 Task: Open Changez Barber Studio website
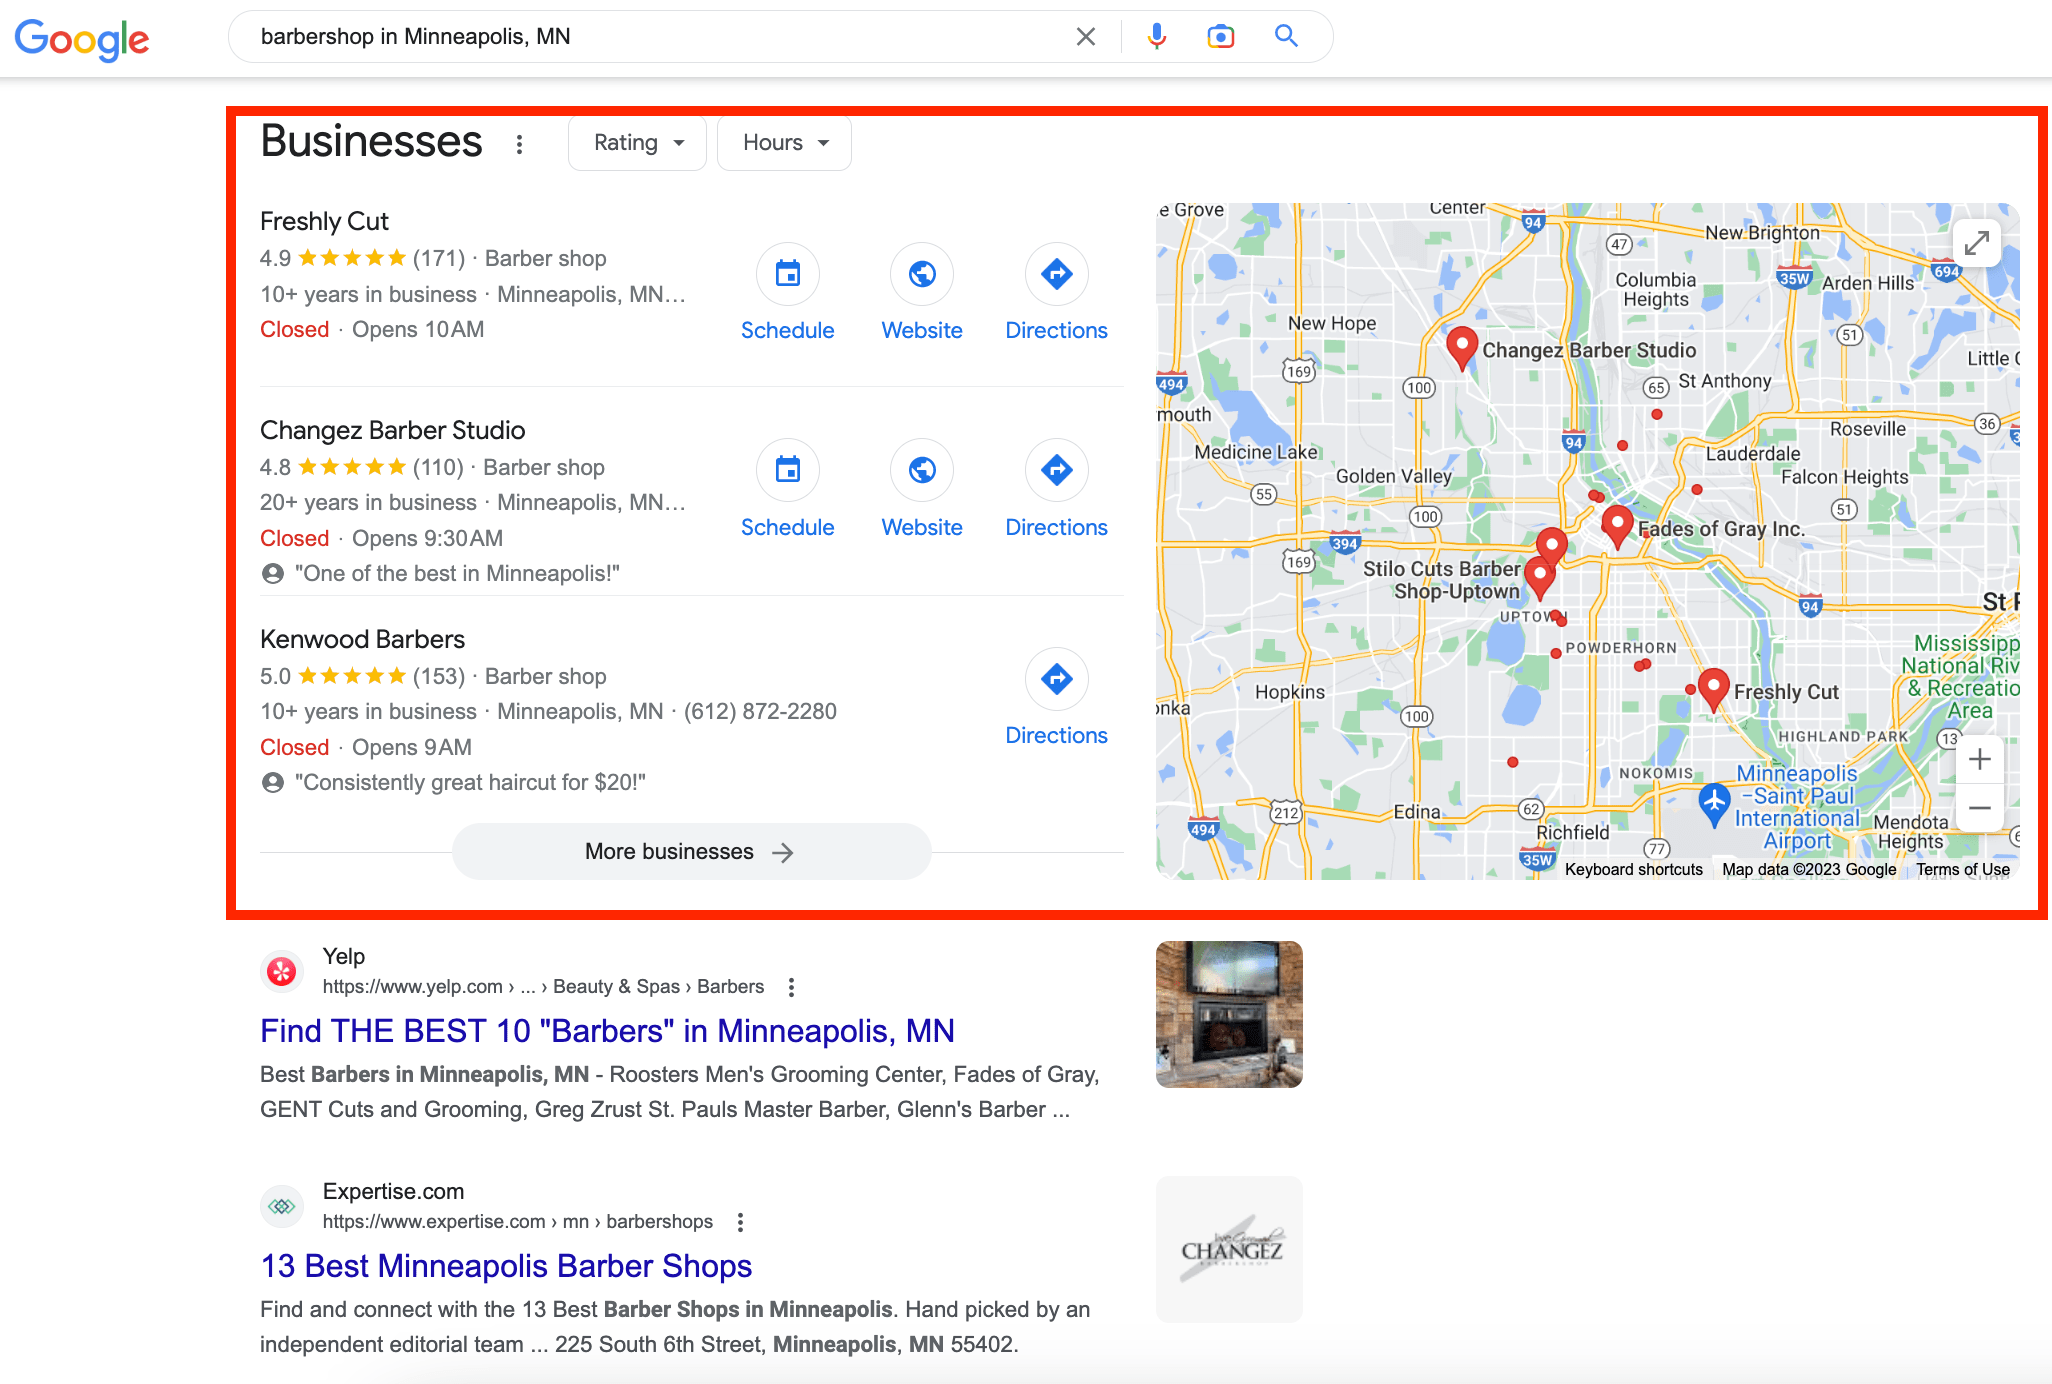pos(921,470)
